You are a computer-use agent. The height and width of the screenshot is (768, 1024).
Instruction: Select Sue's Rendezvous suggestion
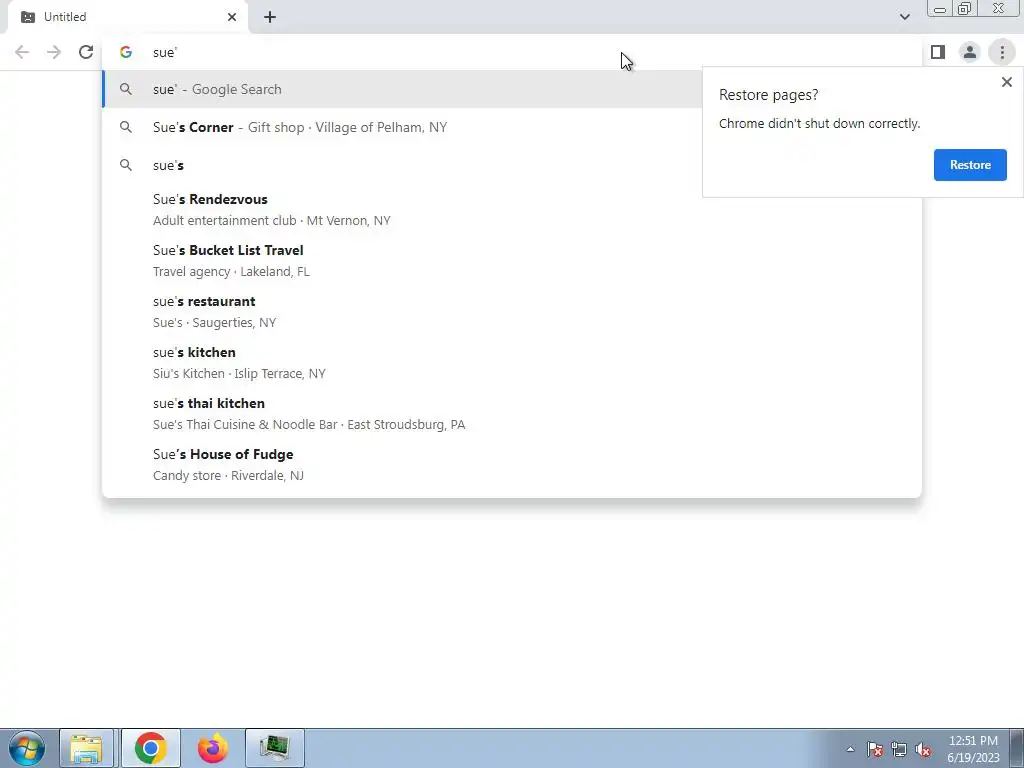coord(512,210)
